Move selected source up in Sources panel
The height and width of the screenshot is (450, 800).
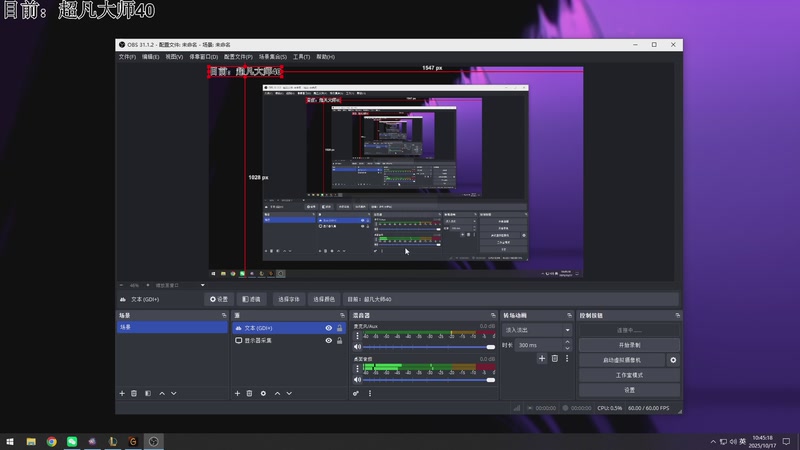(x=277, y=393)
